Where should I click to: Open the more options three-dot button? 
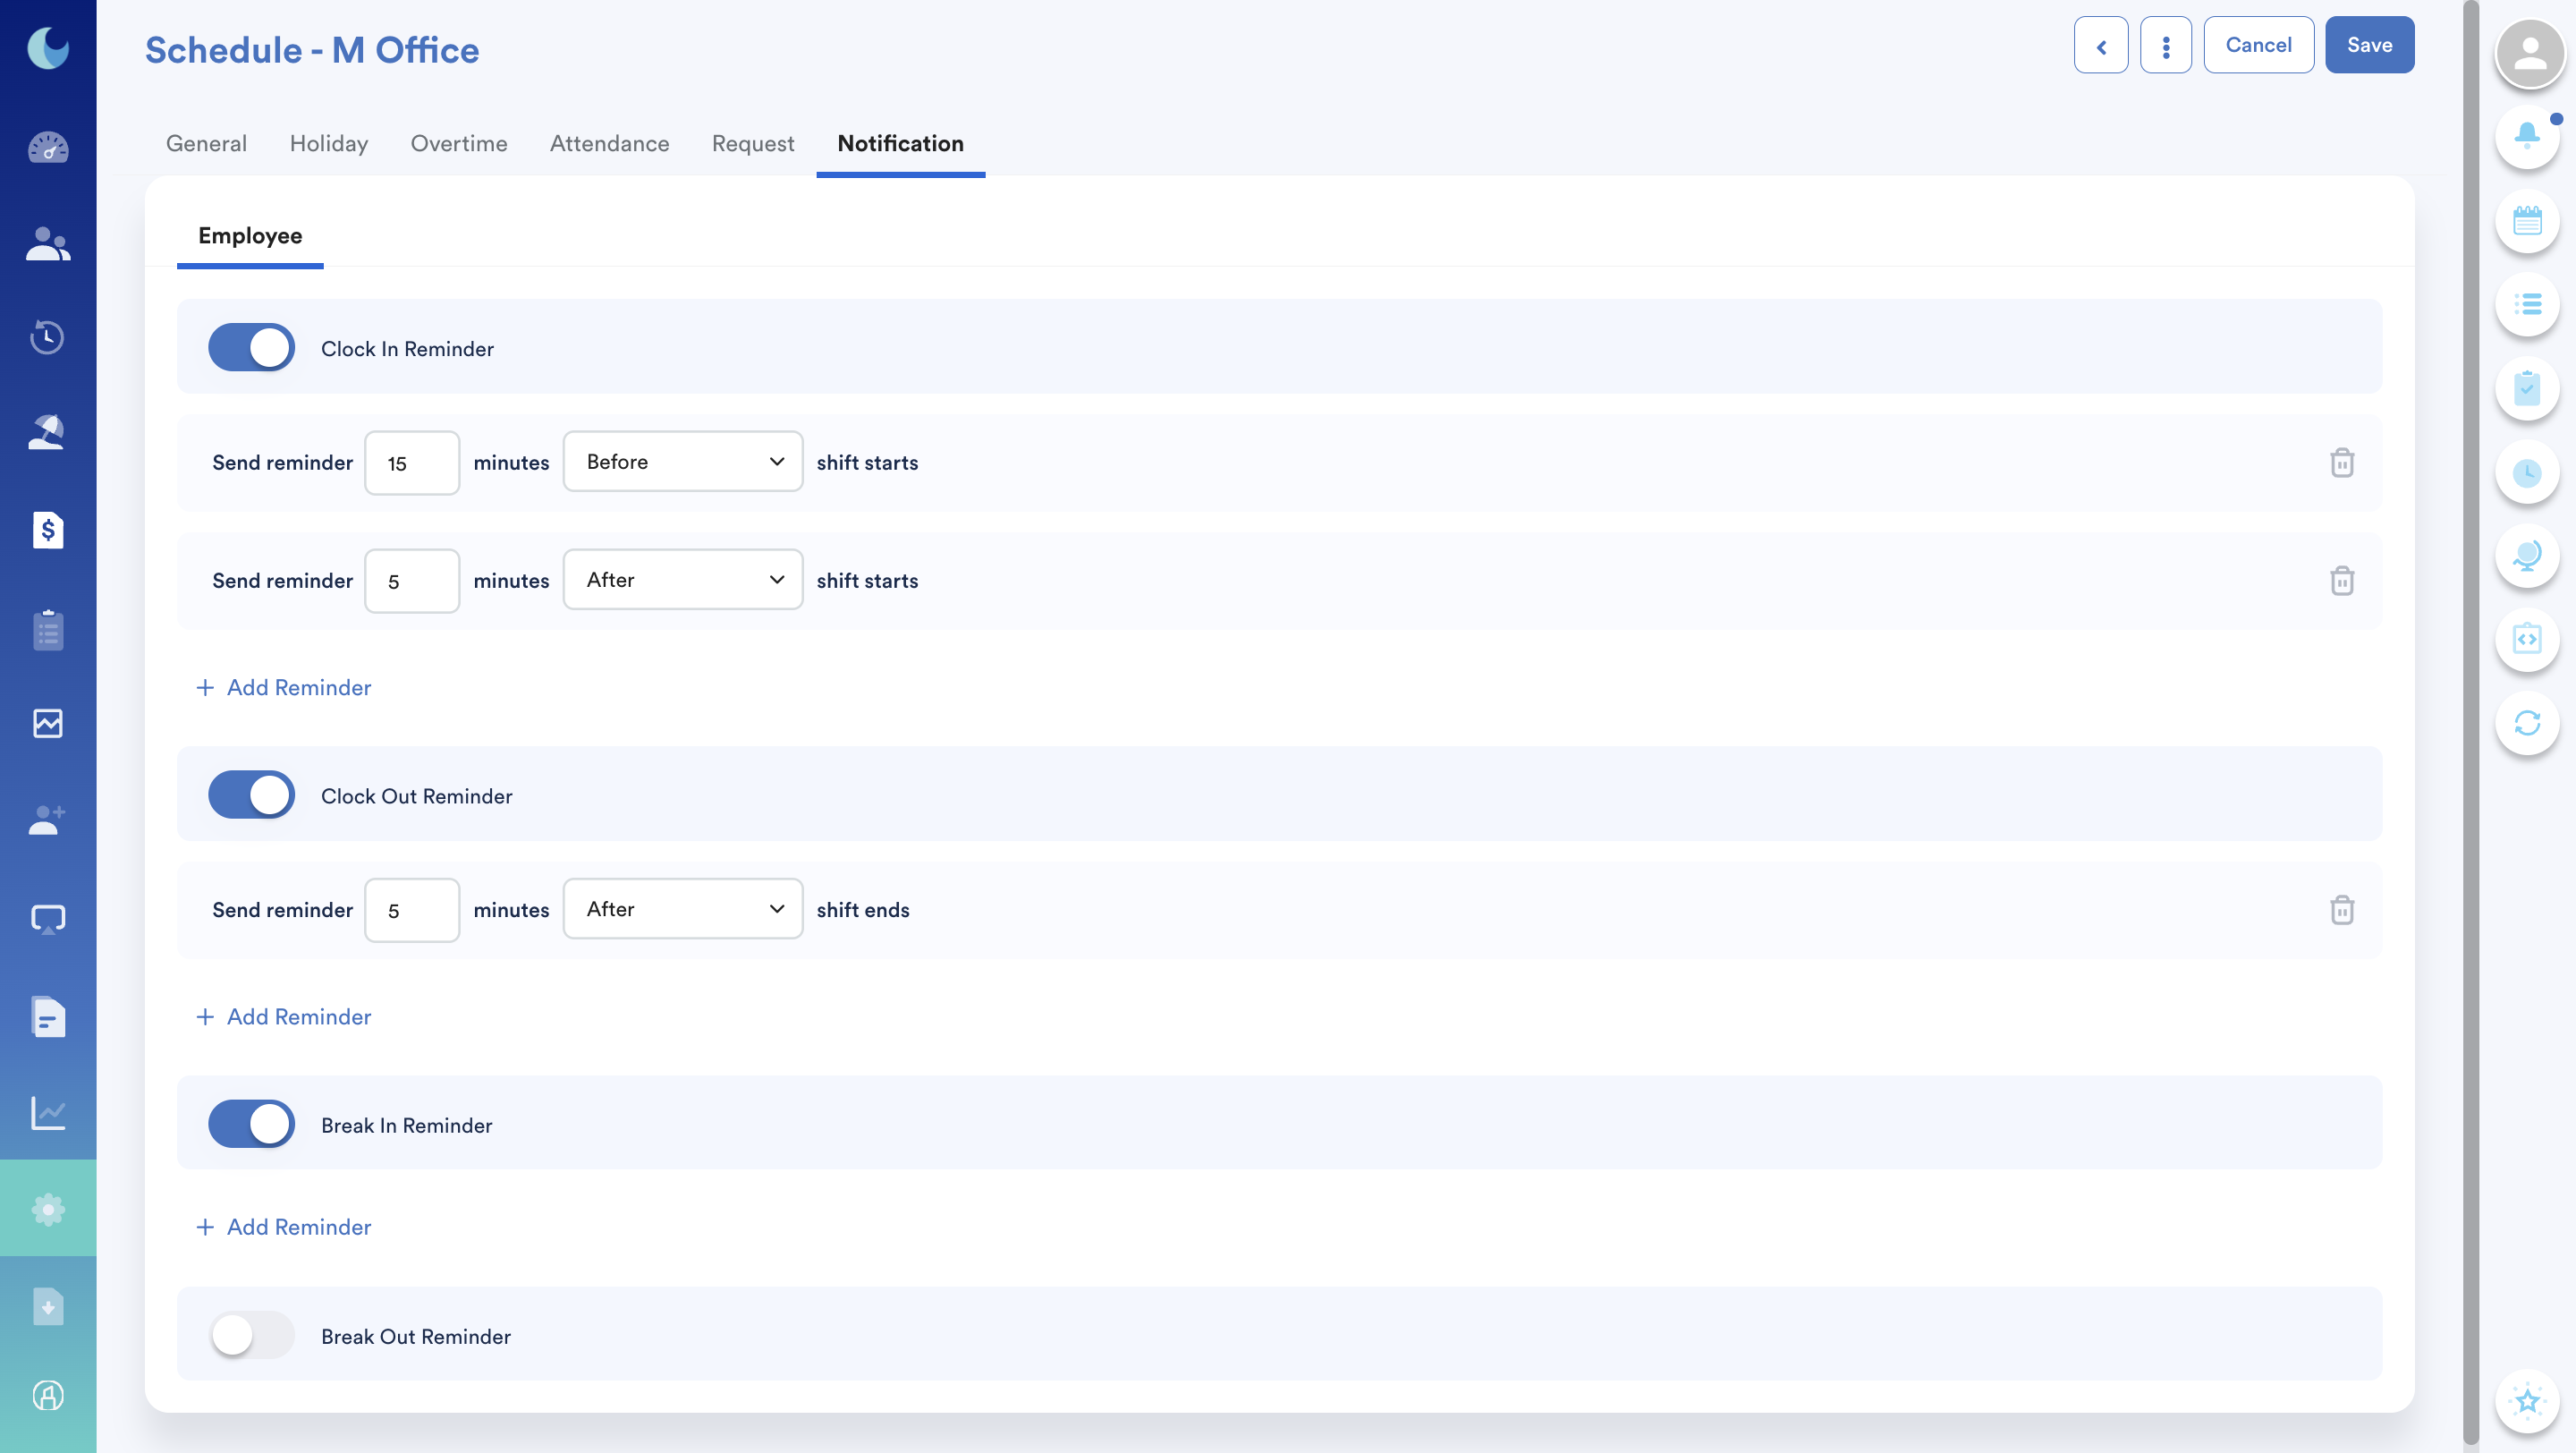tap(2165, 46)
